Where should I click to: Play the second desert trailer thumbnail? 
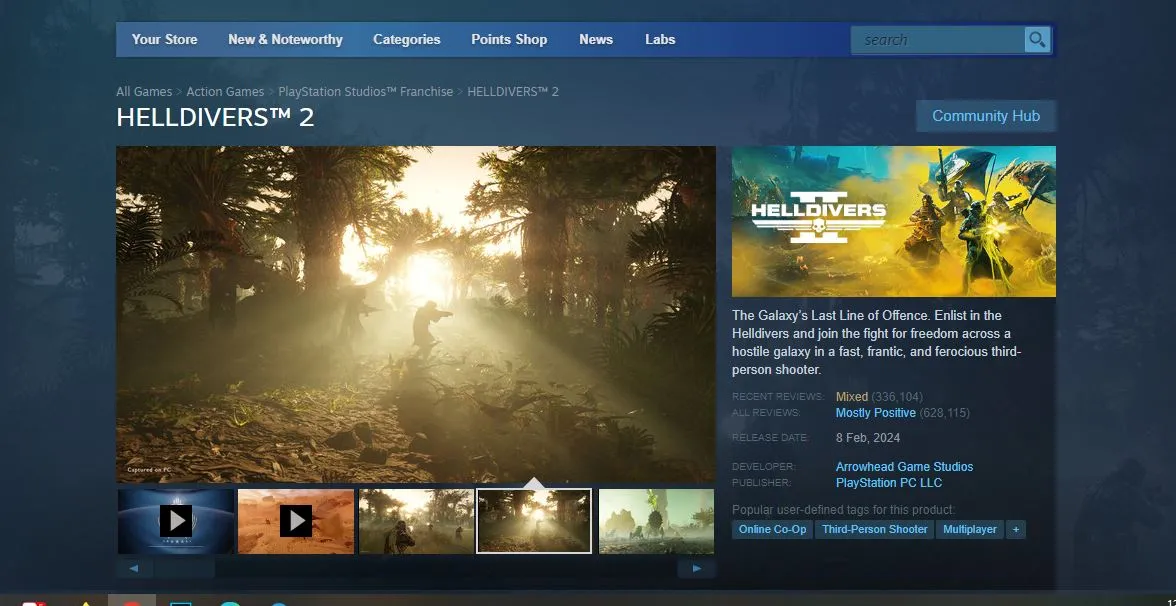296,521
